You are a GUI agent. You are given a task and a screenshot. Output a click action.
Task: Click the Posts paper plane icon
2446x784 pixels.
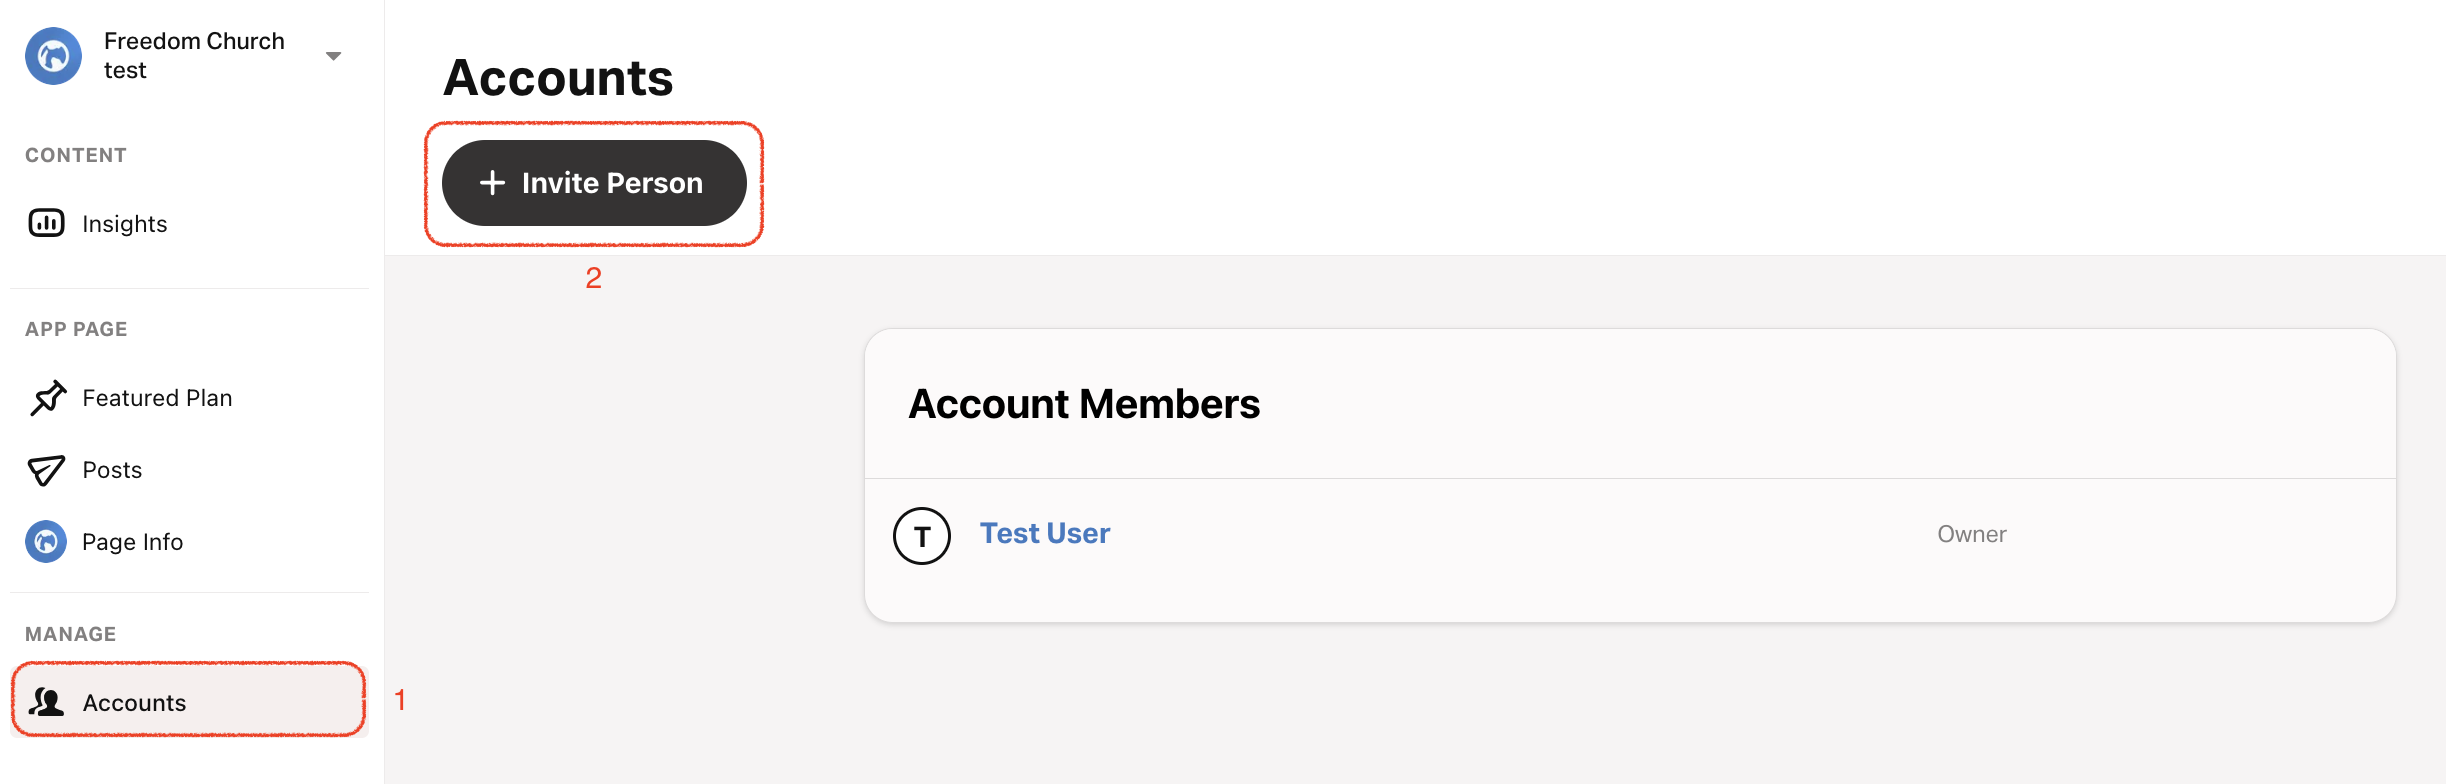[46, 470]
